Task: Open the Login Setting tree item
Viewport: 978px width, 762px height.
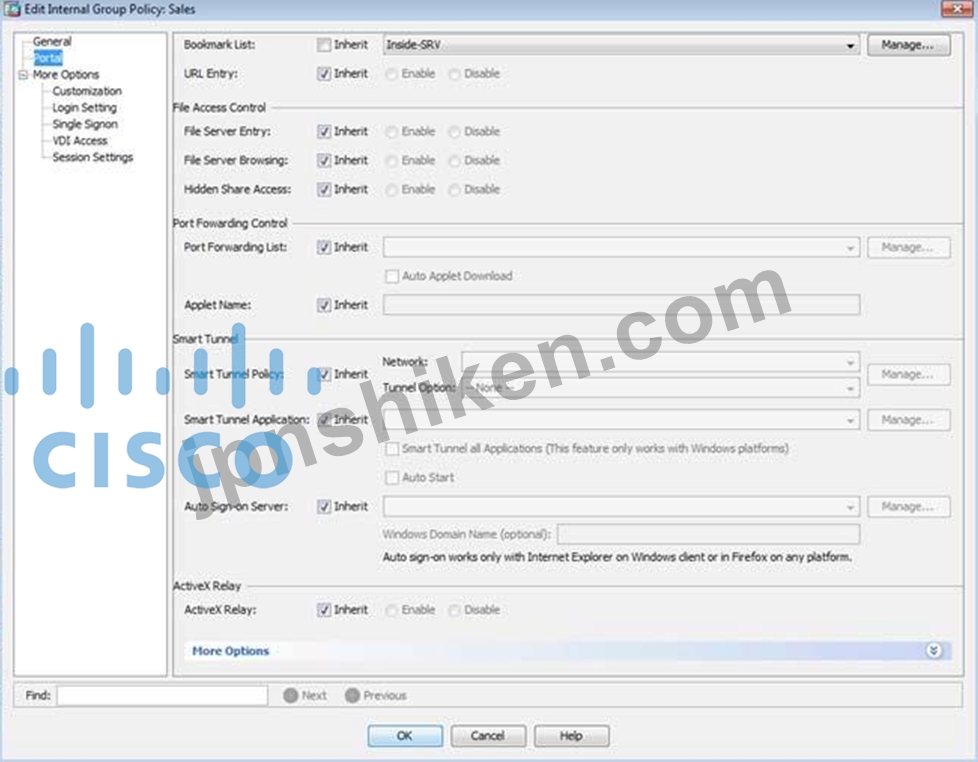Action: click(x=84, y=107)
